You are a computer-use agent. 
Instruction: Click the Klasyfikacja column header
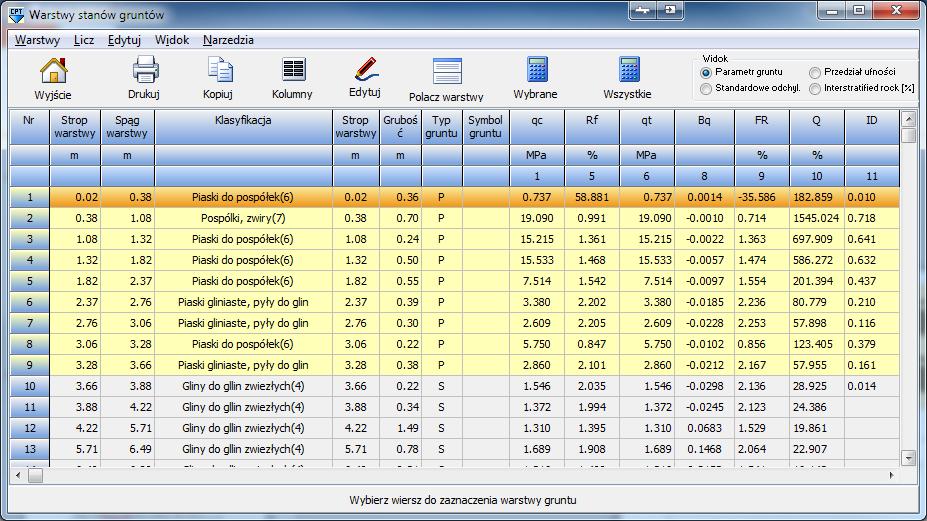pyautogui.click(x=244, y=127)
